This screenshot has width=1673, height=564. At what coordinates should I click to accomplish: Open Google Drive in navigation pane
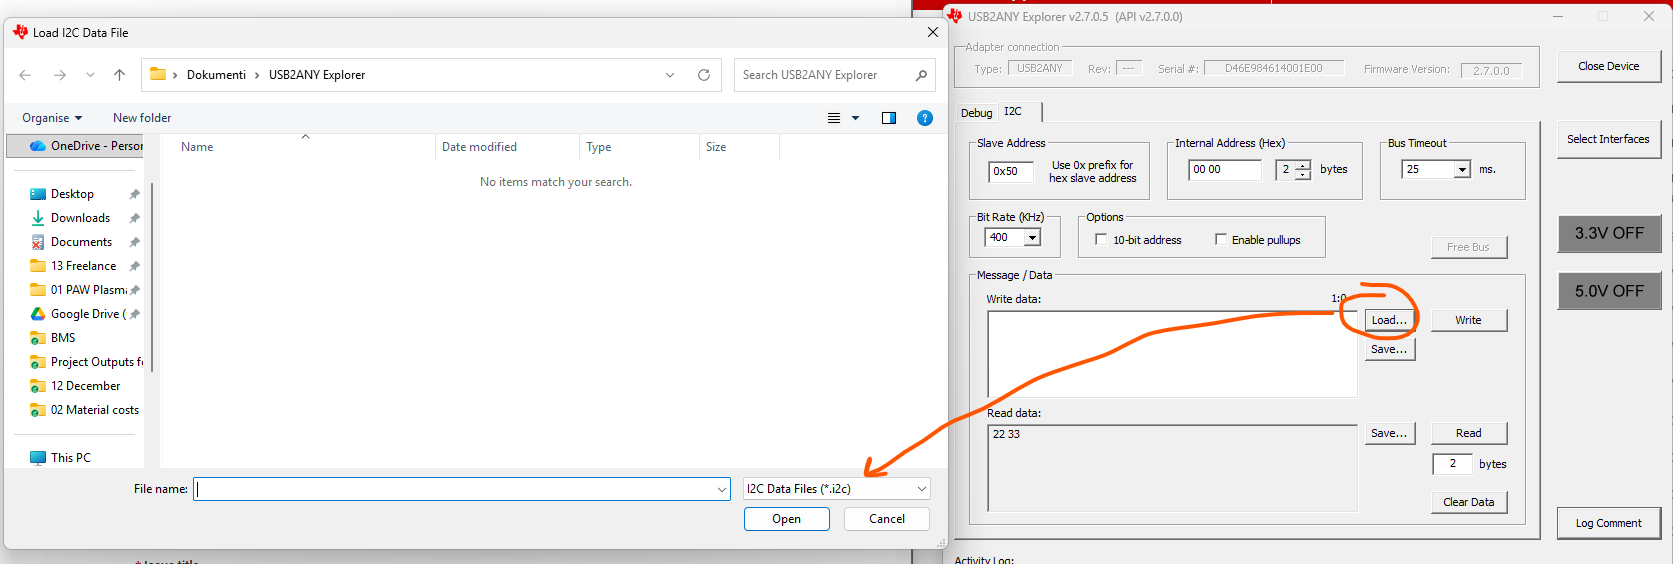87,314
